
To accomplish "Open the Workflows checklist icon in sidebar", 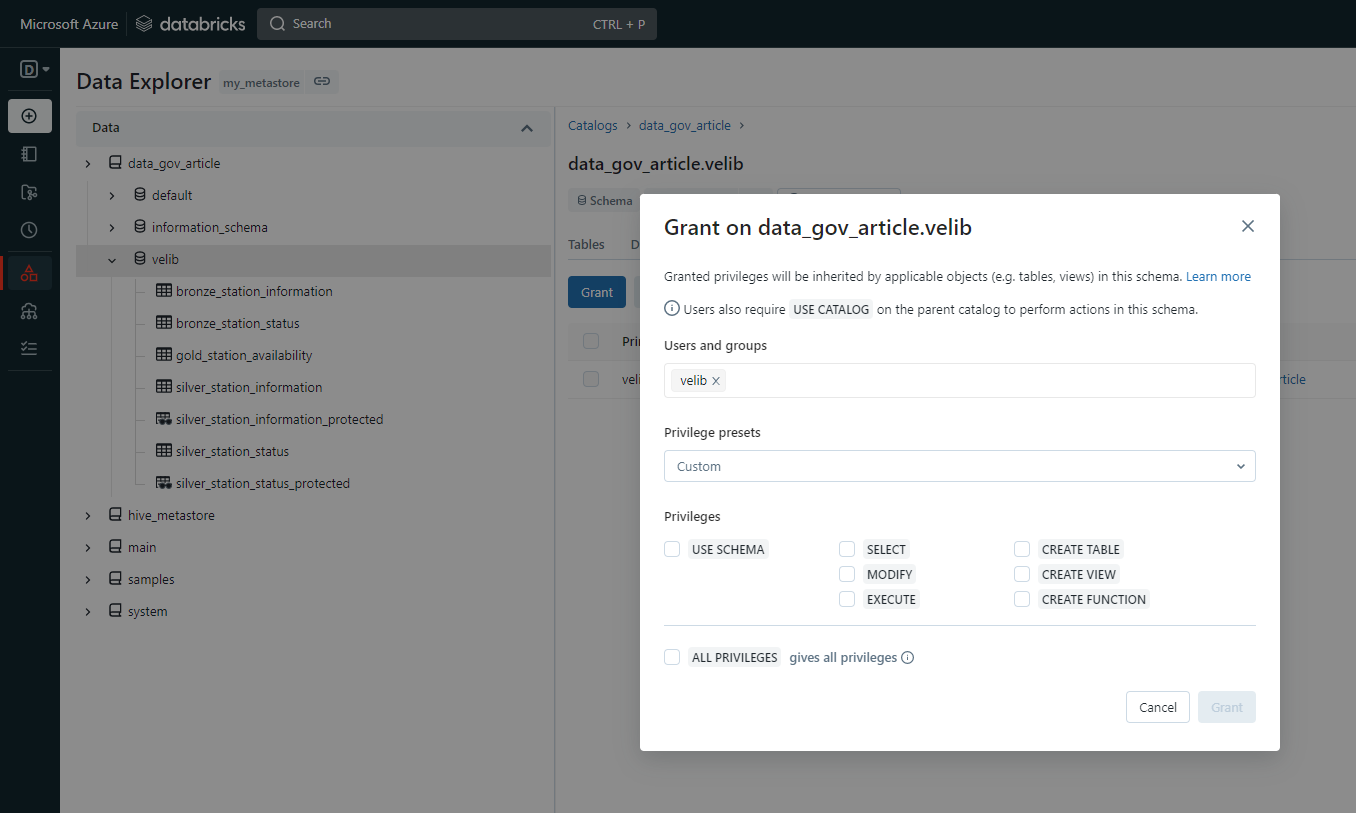I will (29, 348).
